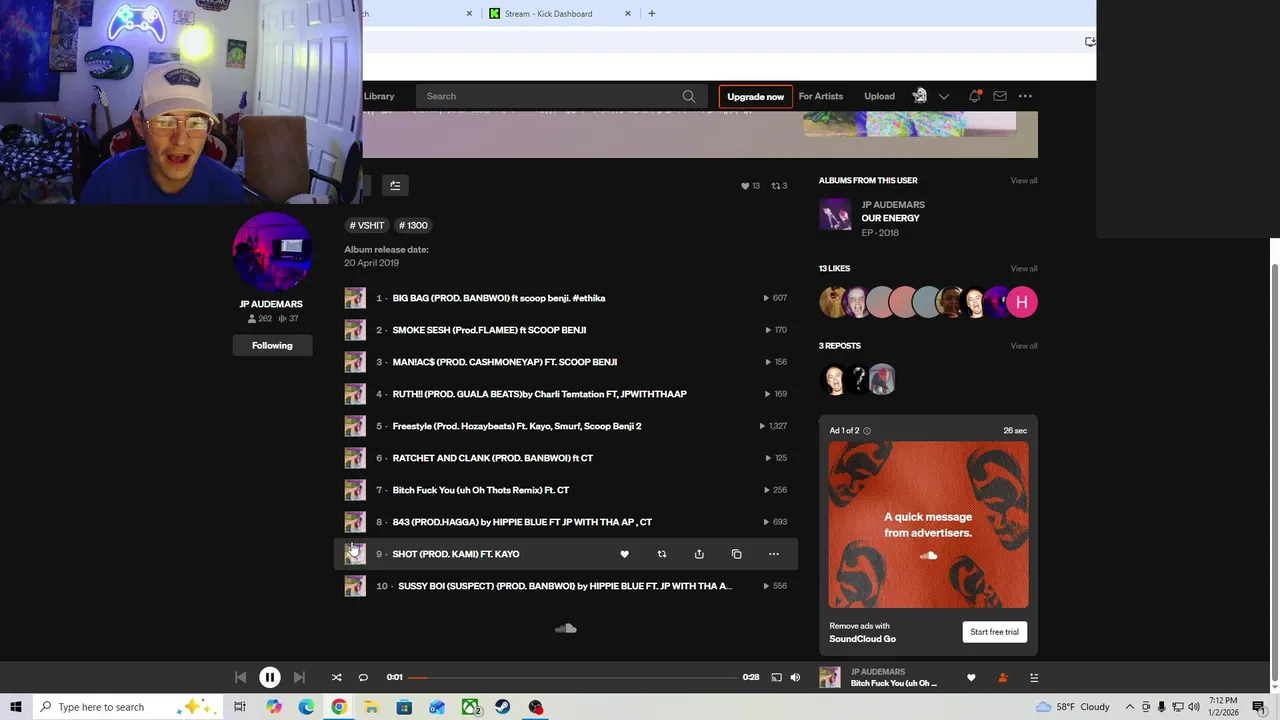Open Steam from the taskbar
Screen dimensions: 1280x720
[503, 707]
